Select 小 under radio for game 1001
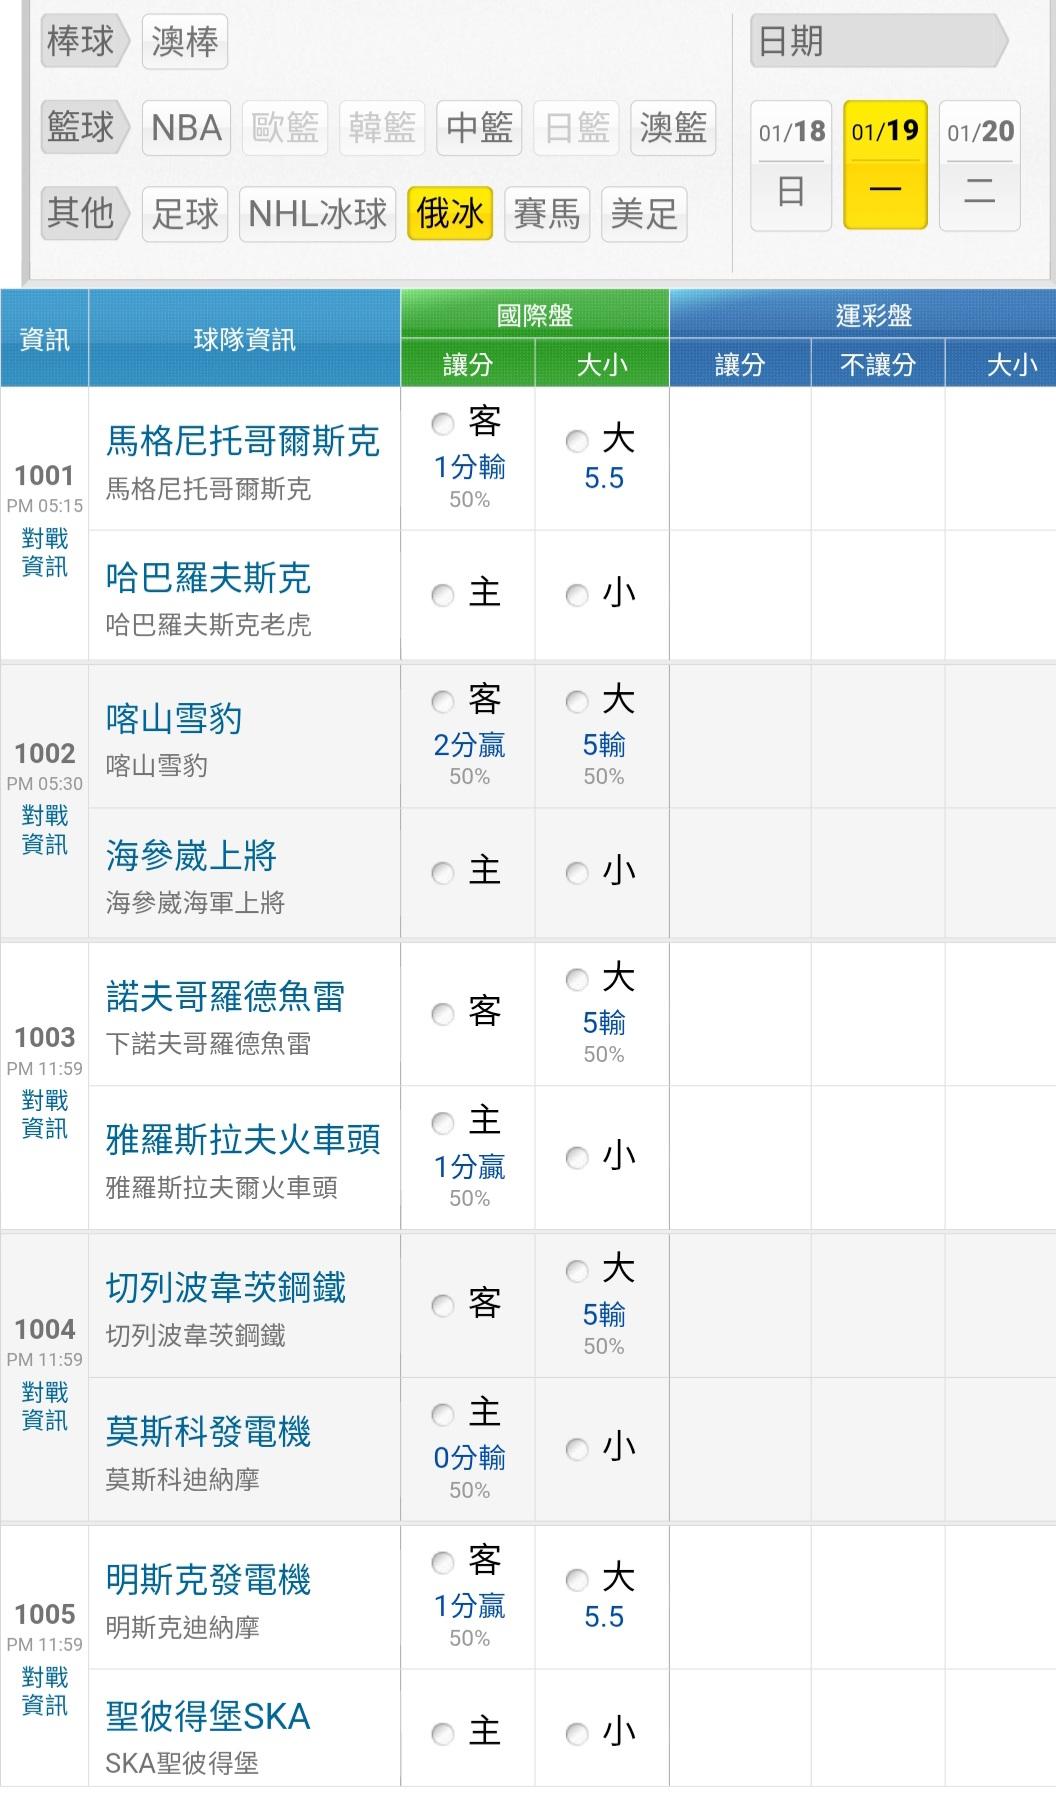This screenshot has width=1056, height=1802. point(577,596)
